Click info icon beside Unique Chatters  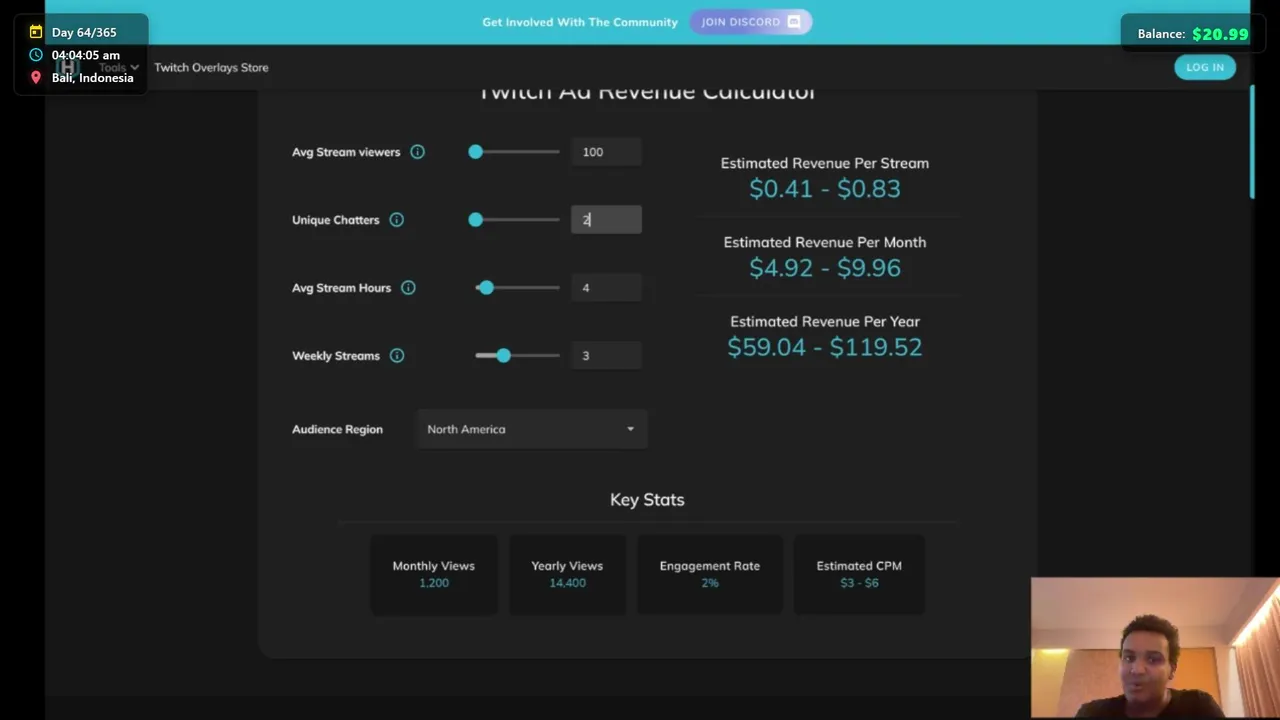coord(397,220)
